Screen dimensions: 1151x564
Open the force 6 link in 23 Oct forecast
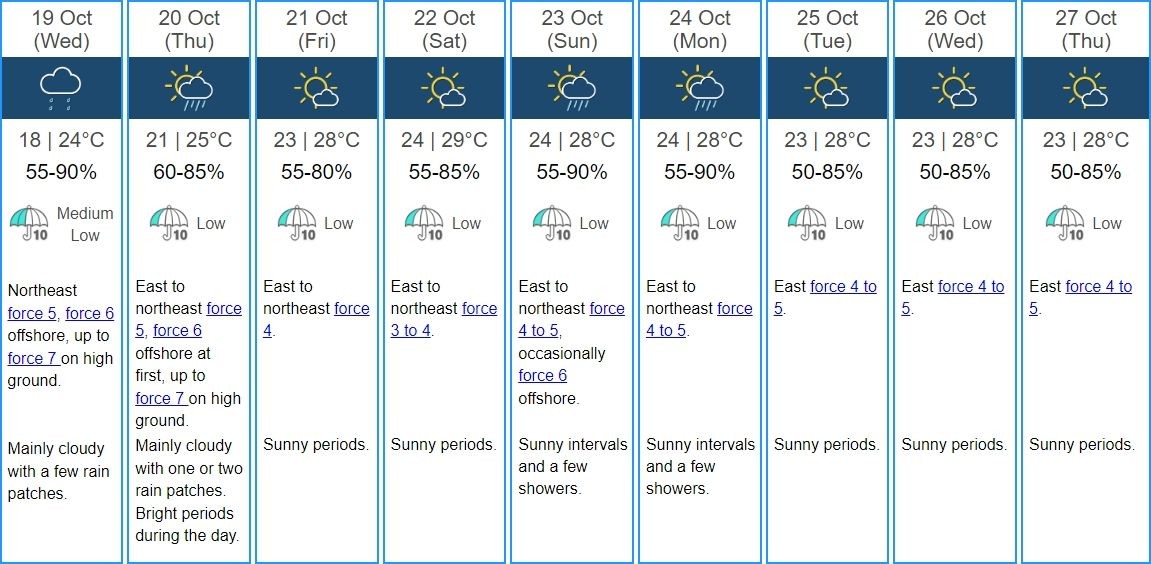[542, 375]
